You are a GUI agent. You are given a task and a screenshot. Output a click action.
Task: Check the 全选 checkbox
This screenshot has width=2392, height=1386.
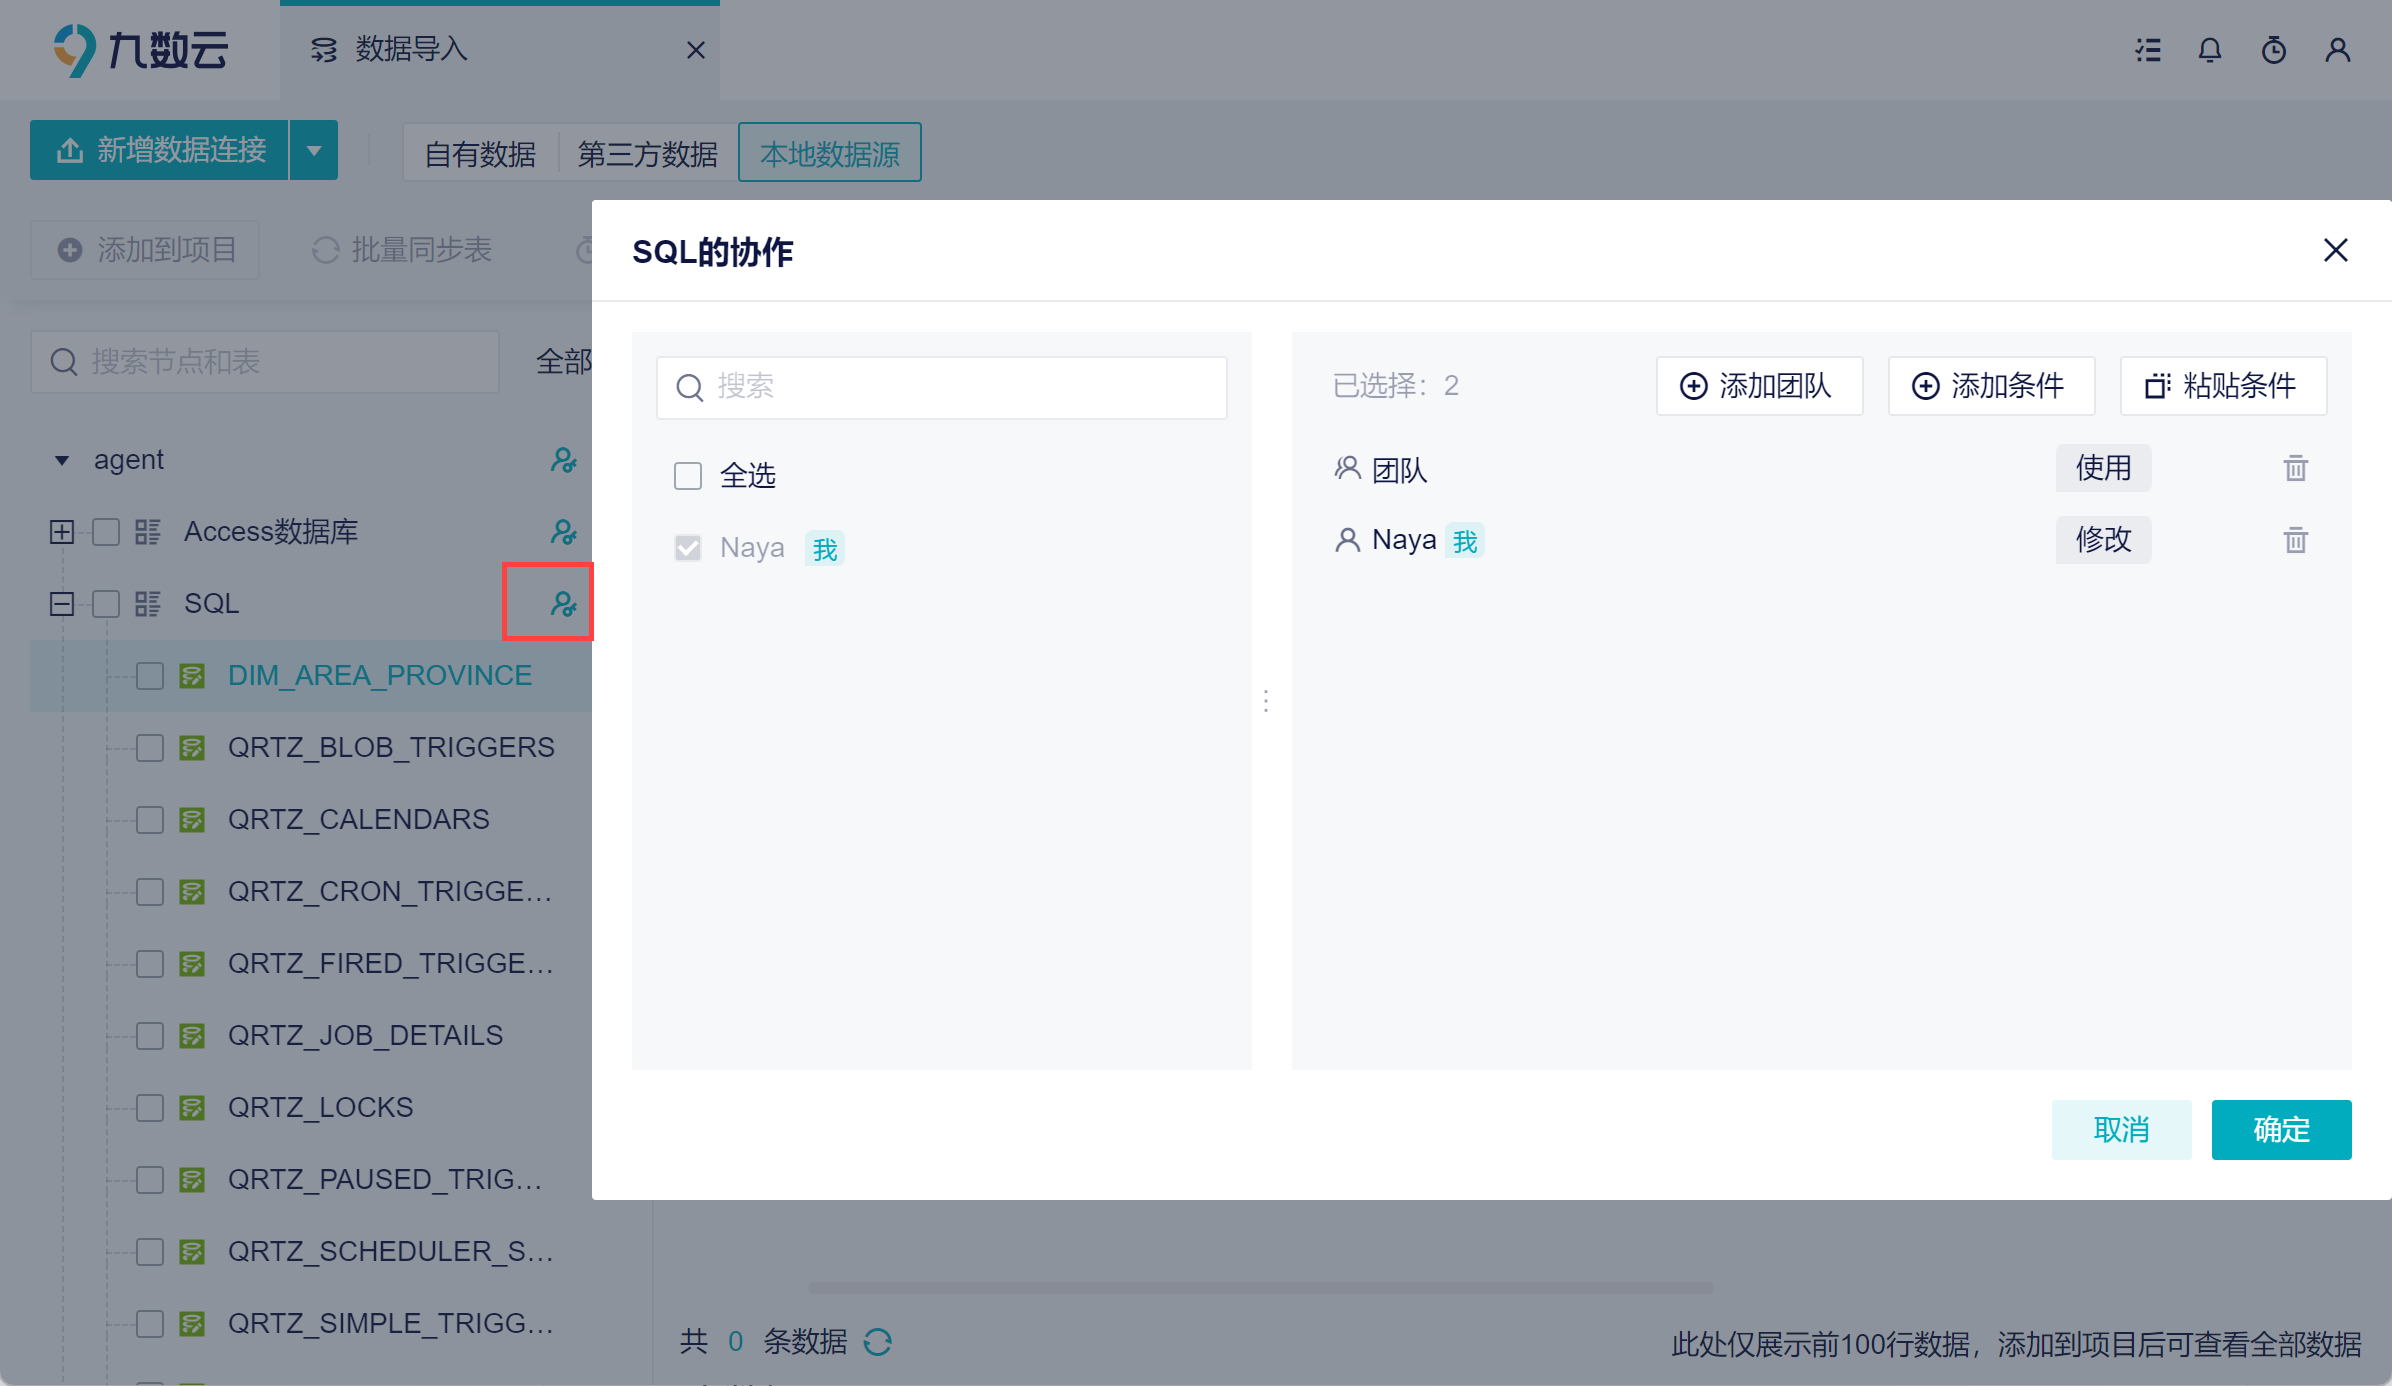pos(688,475)
